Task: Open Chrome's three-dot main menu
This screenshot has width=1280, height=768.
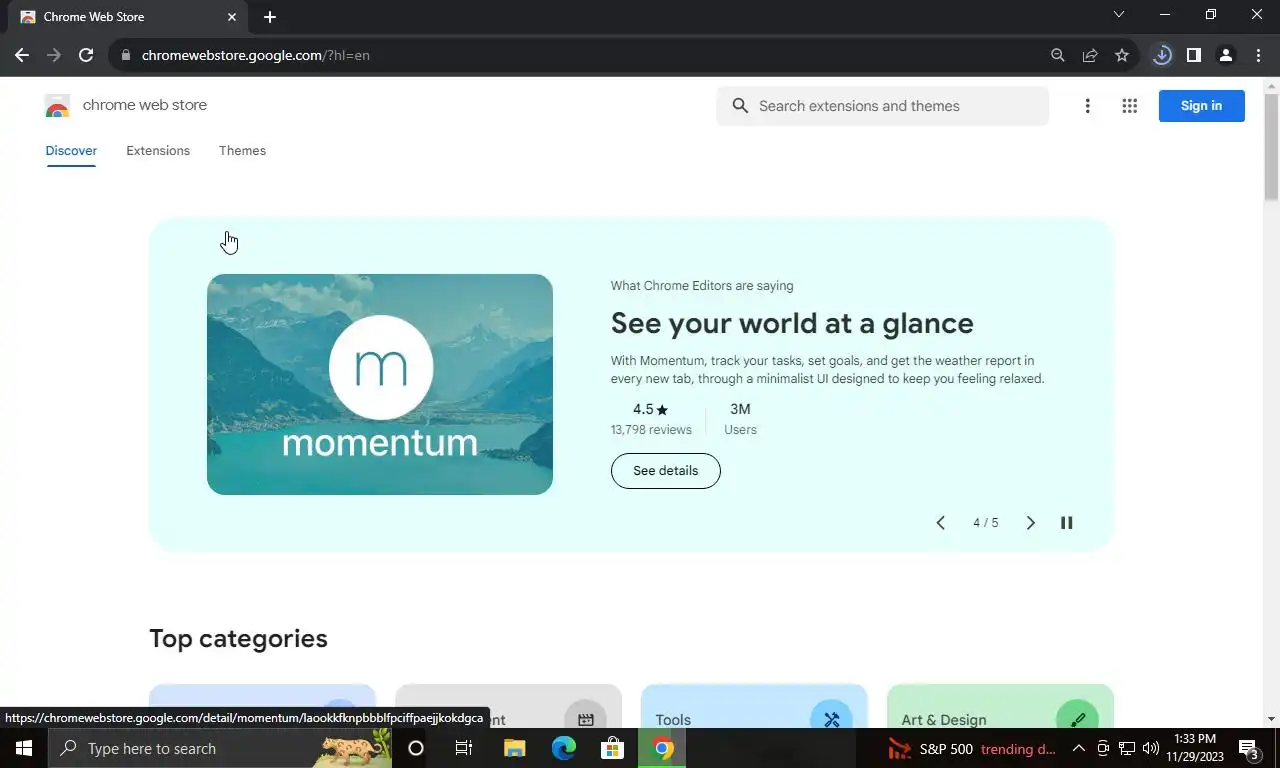Action: tap(1258, 55)
